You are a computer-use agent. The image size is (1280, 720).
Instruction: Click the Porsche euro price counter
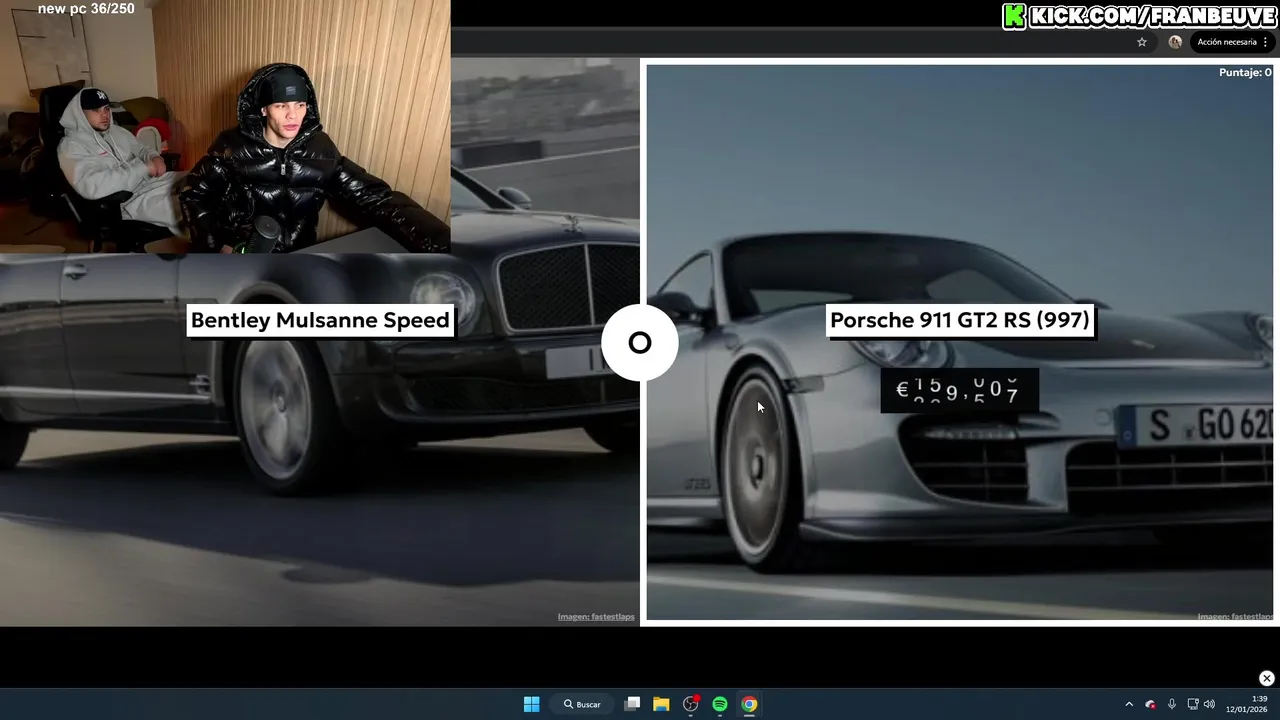959,391
